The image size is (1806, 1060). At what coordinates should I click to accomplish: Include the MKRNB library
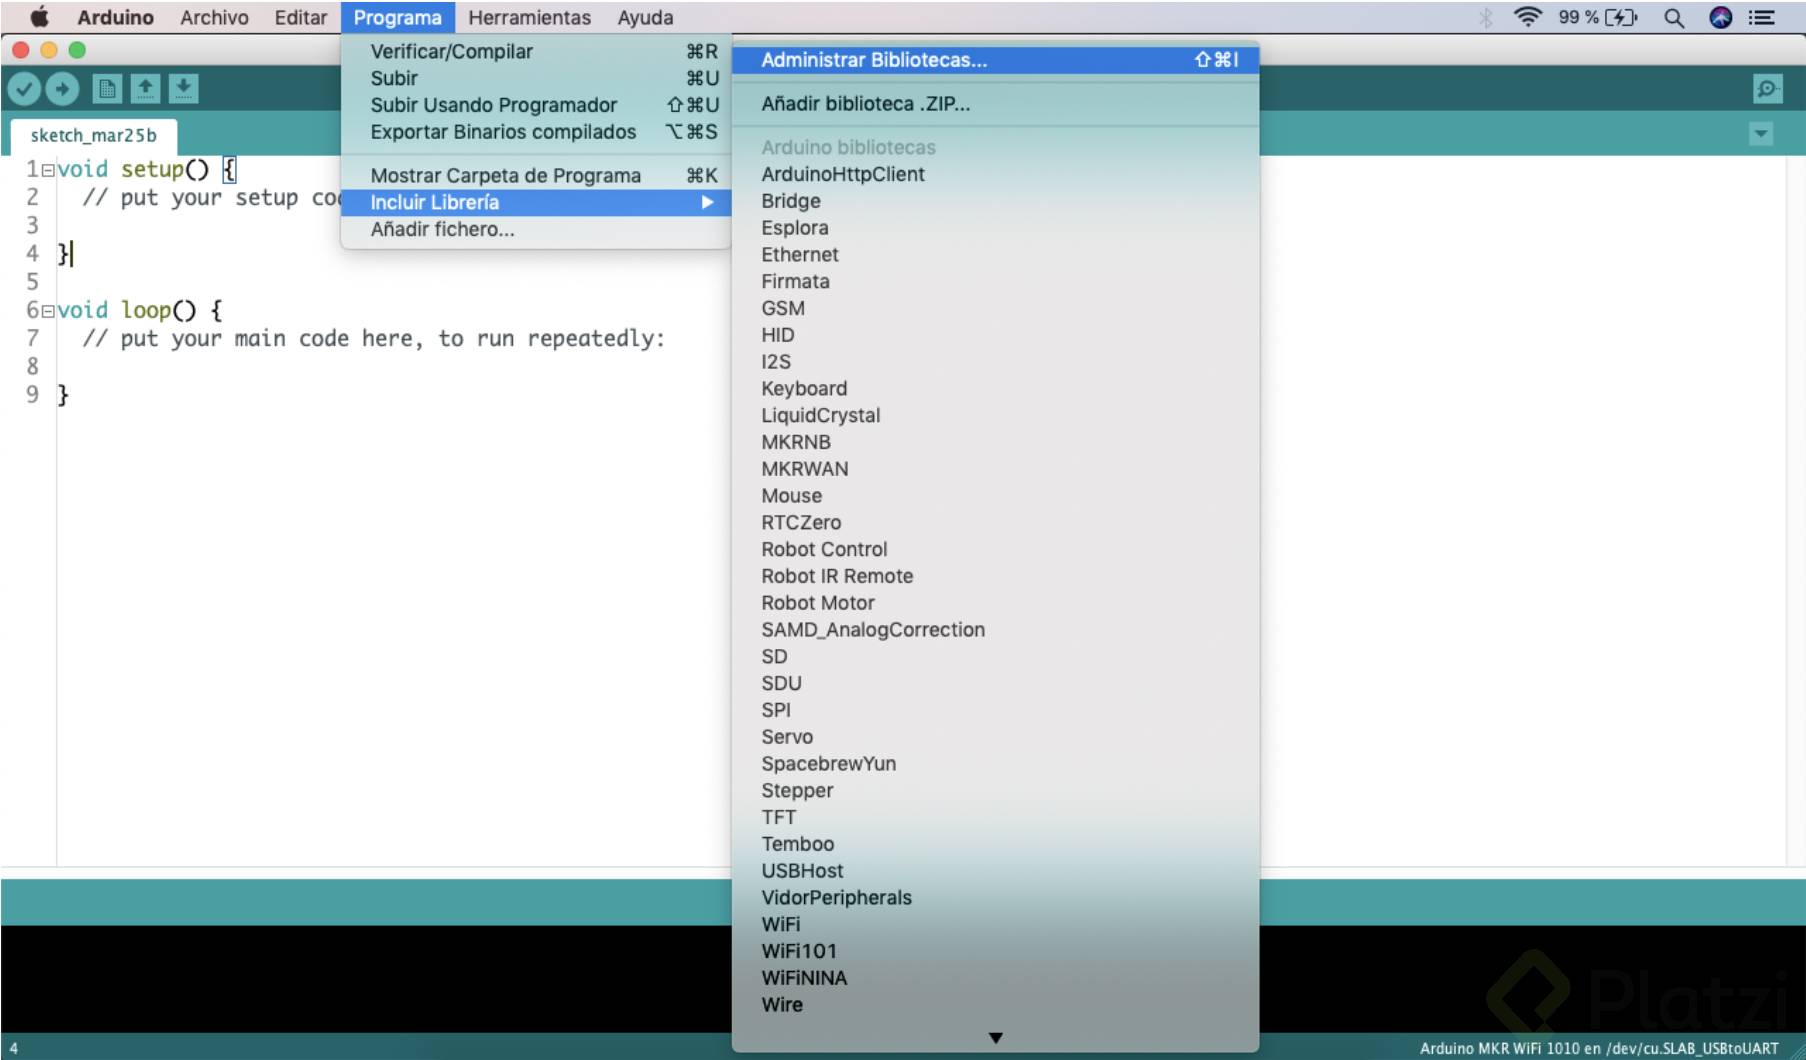click(995, 442)
